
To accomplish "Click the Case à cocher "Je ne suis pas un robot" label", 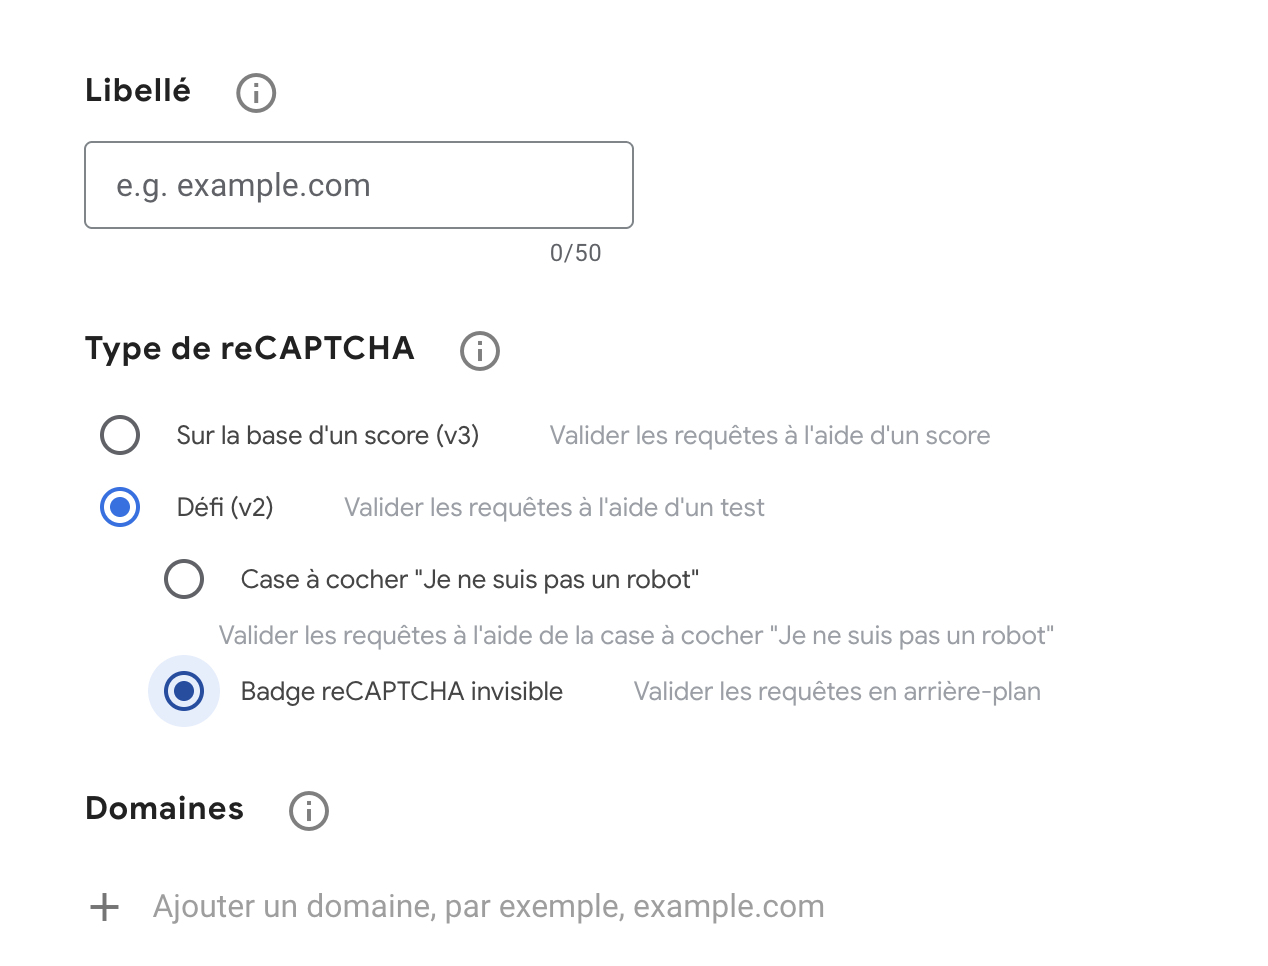I will click(470, 579).
